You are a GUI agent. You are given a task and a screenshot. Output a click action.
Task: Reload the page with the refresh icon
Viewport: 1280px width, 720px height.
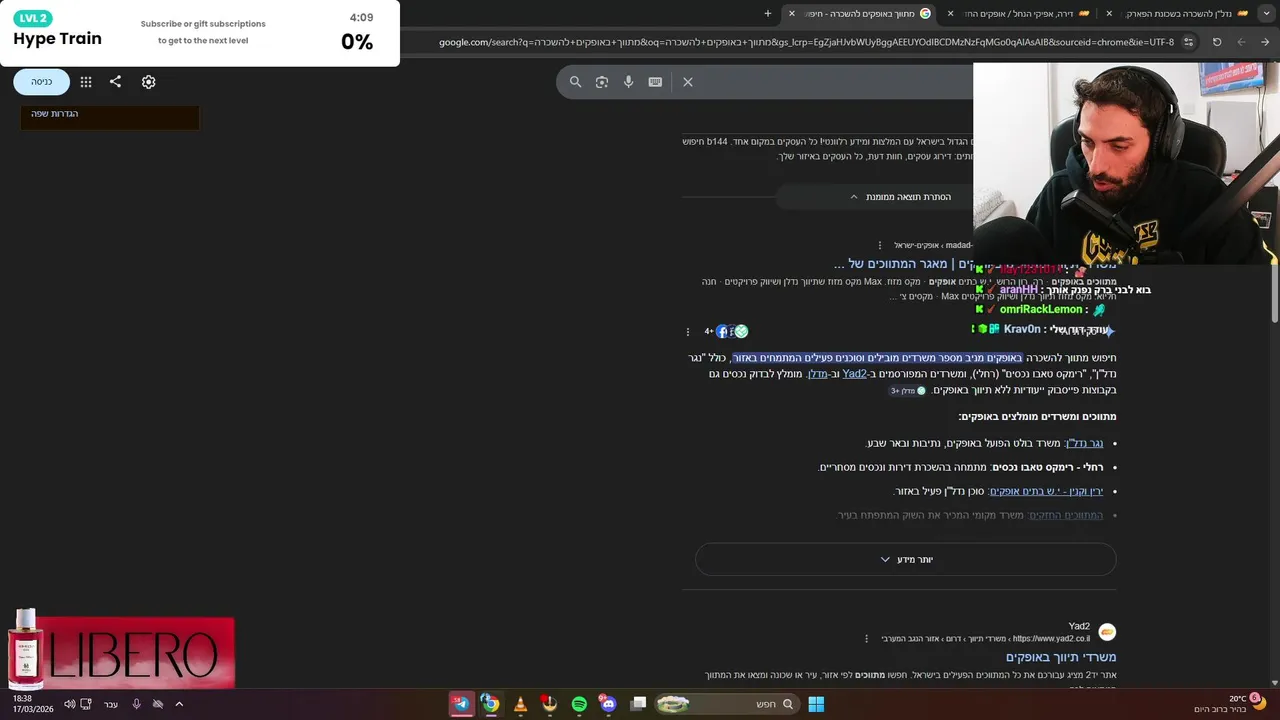pyautogui.click(x=1217, y=42)
